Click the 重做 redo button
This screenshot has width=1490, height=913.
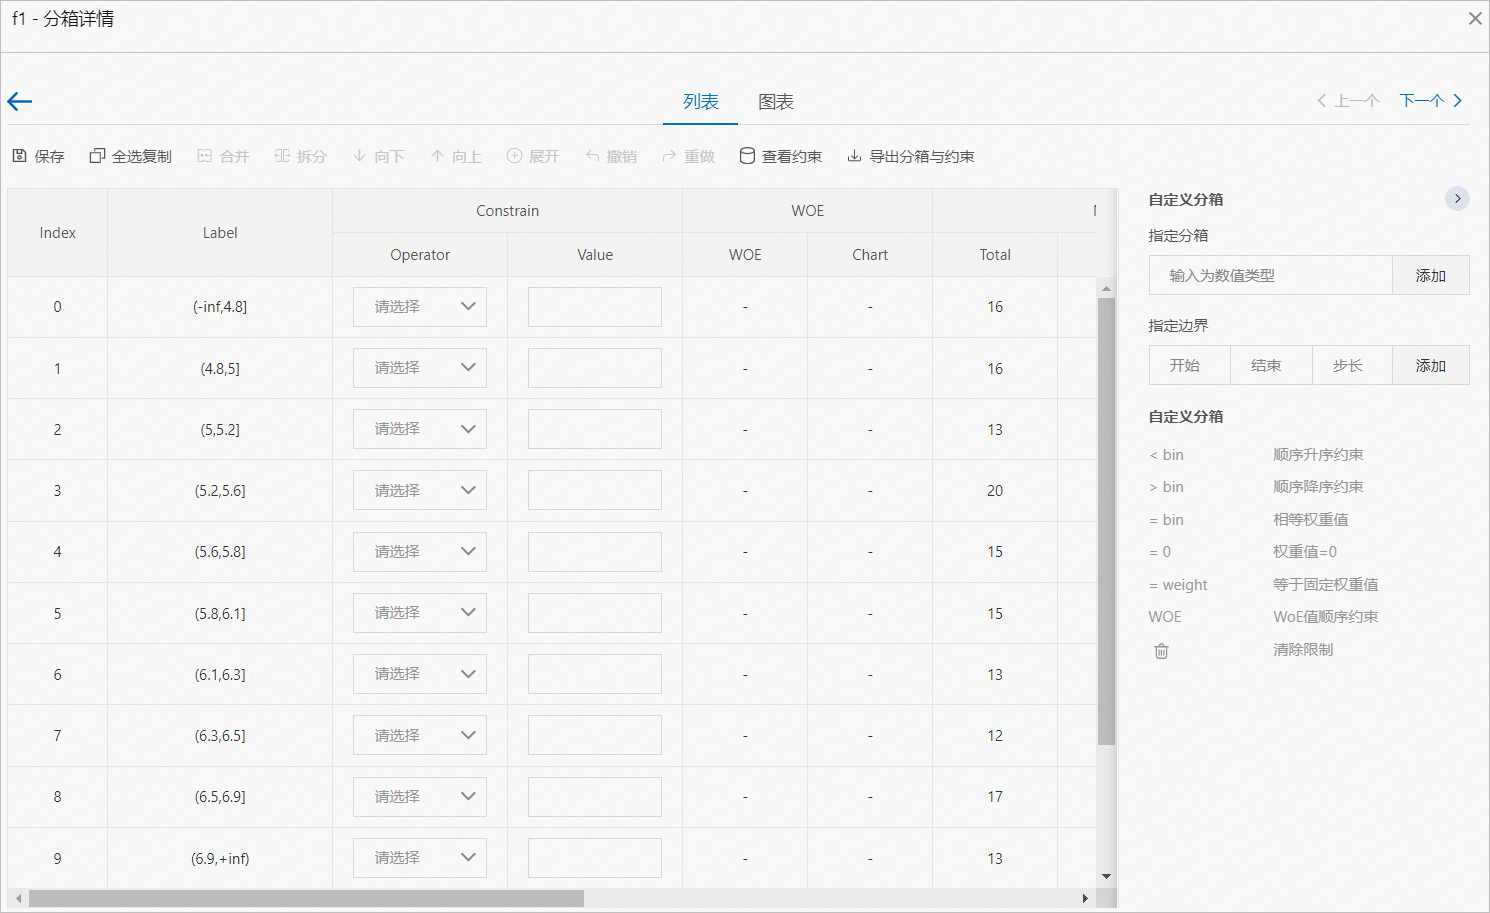click(688, 156)
